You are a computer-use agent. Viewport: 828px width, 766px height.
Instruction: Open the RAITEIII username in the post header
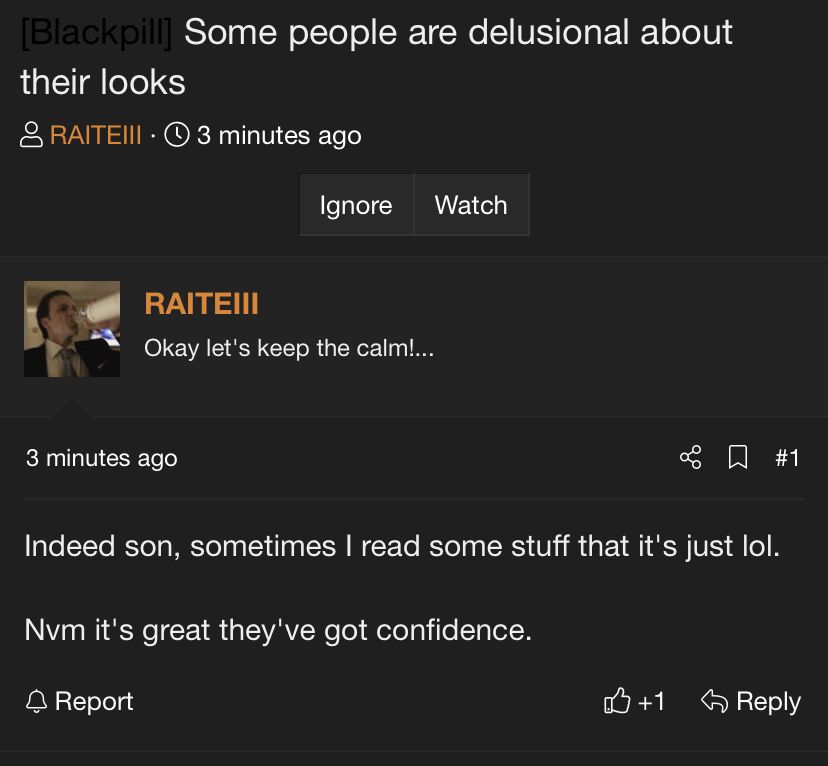pos(201,303)
